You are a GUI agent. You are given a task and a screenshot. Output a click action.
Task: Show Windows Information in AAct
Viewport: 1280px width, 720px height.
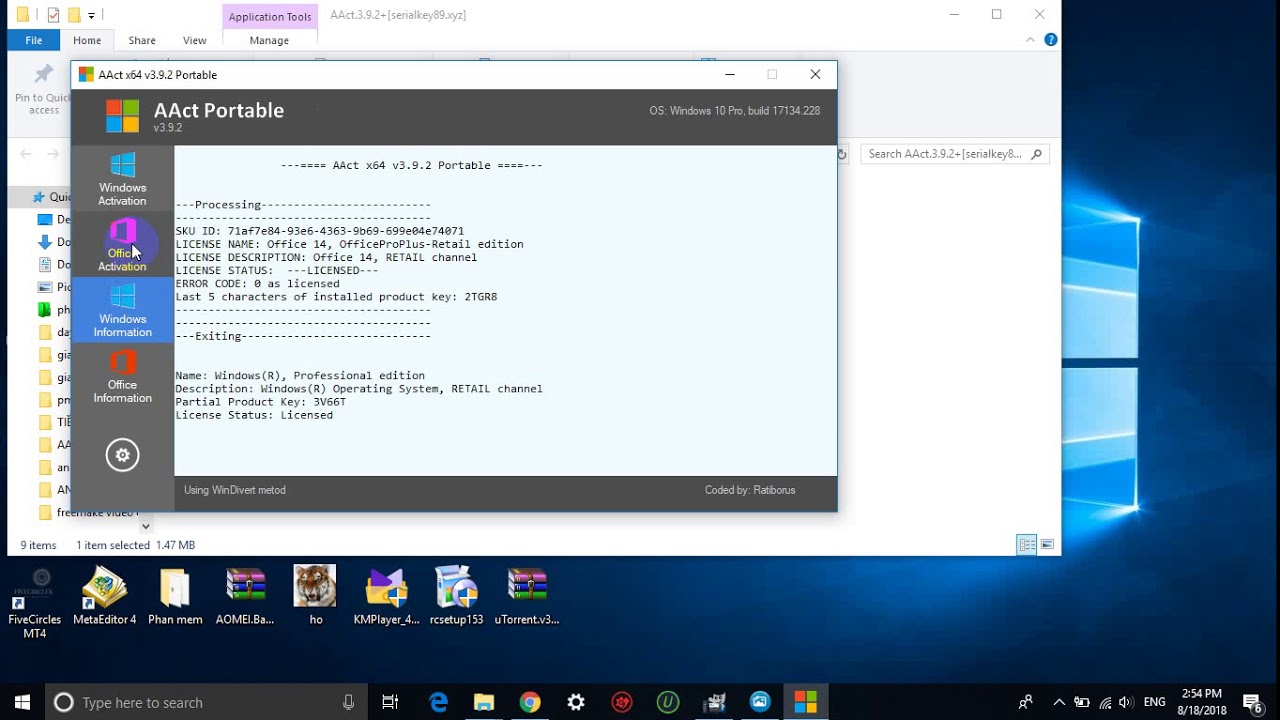pyautogui.click(x=122, y=310)
